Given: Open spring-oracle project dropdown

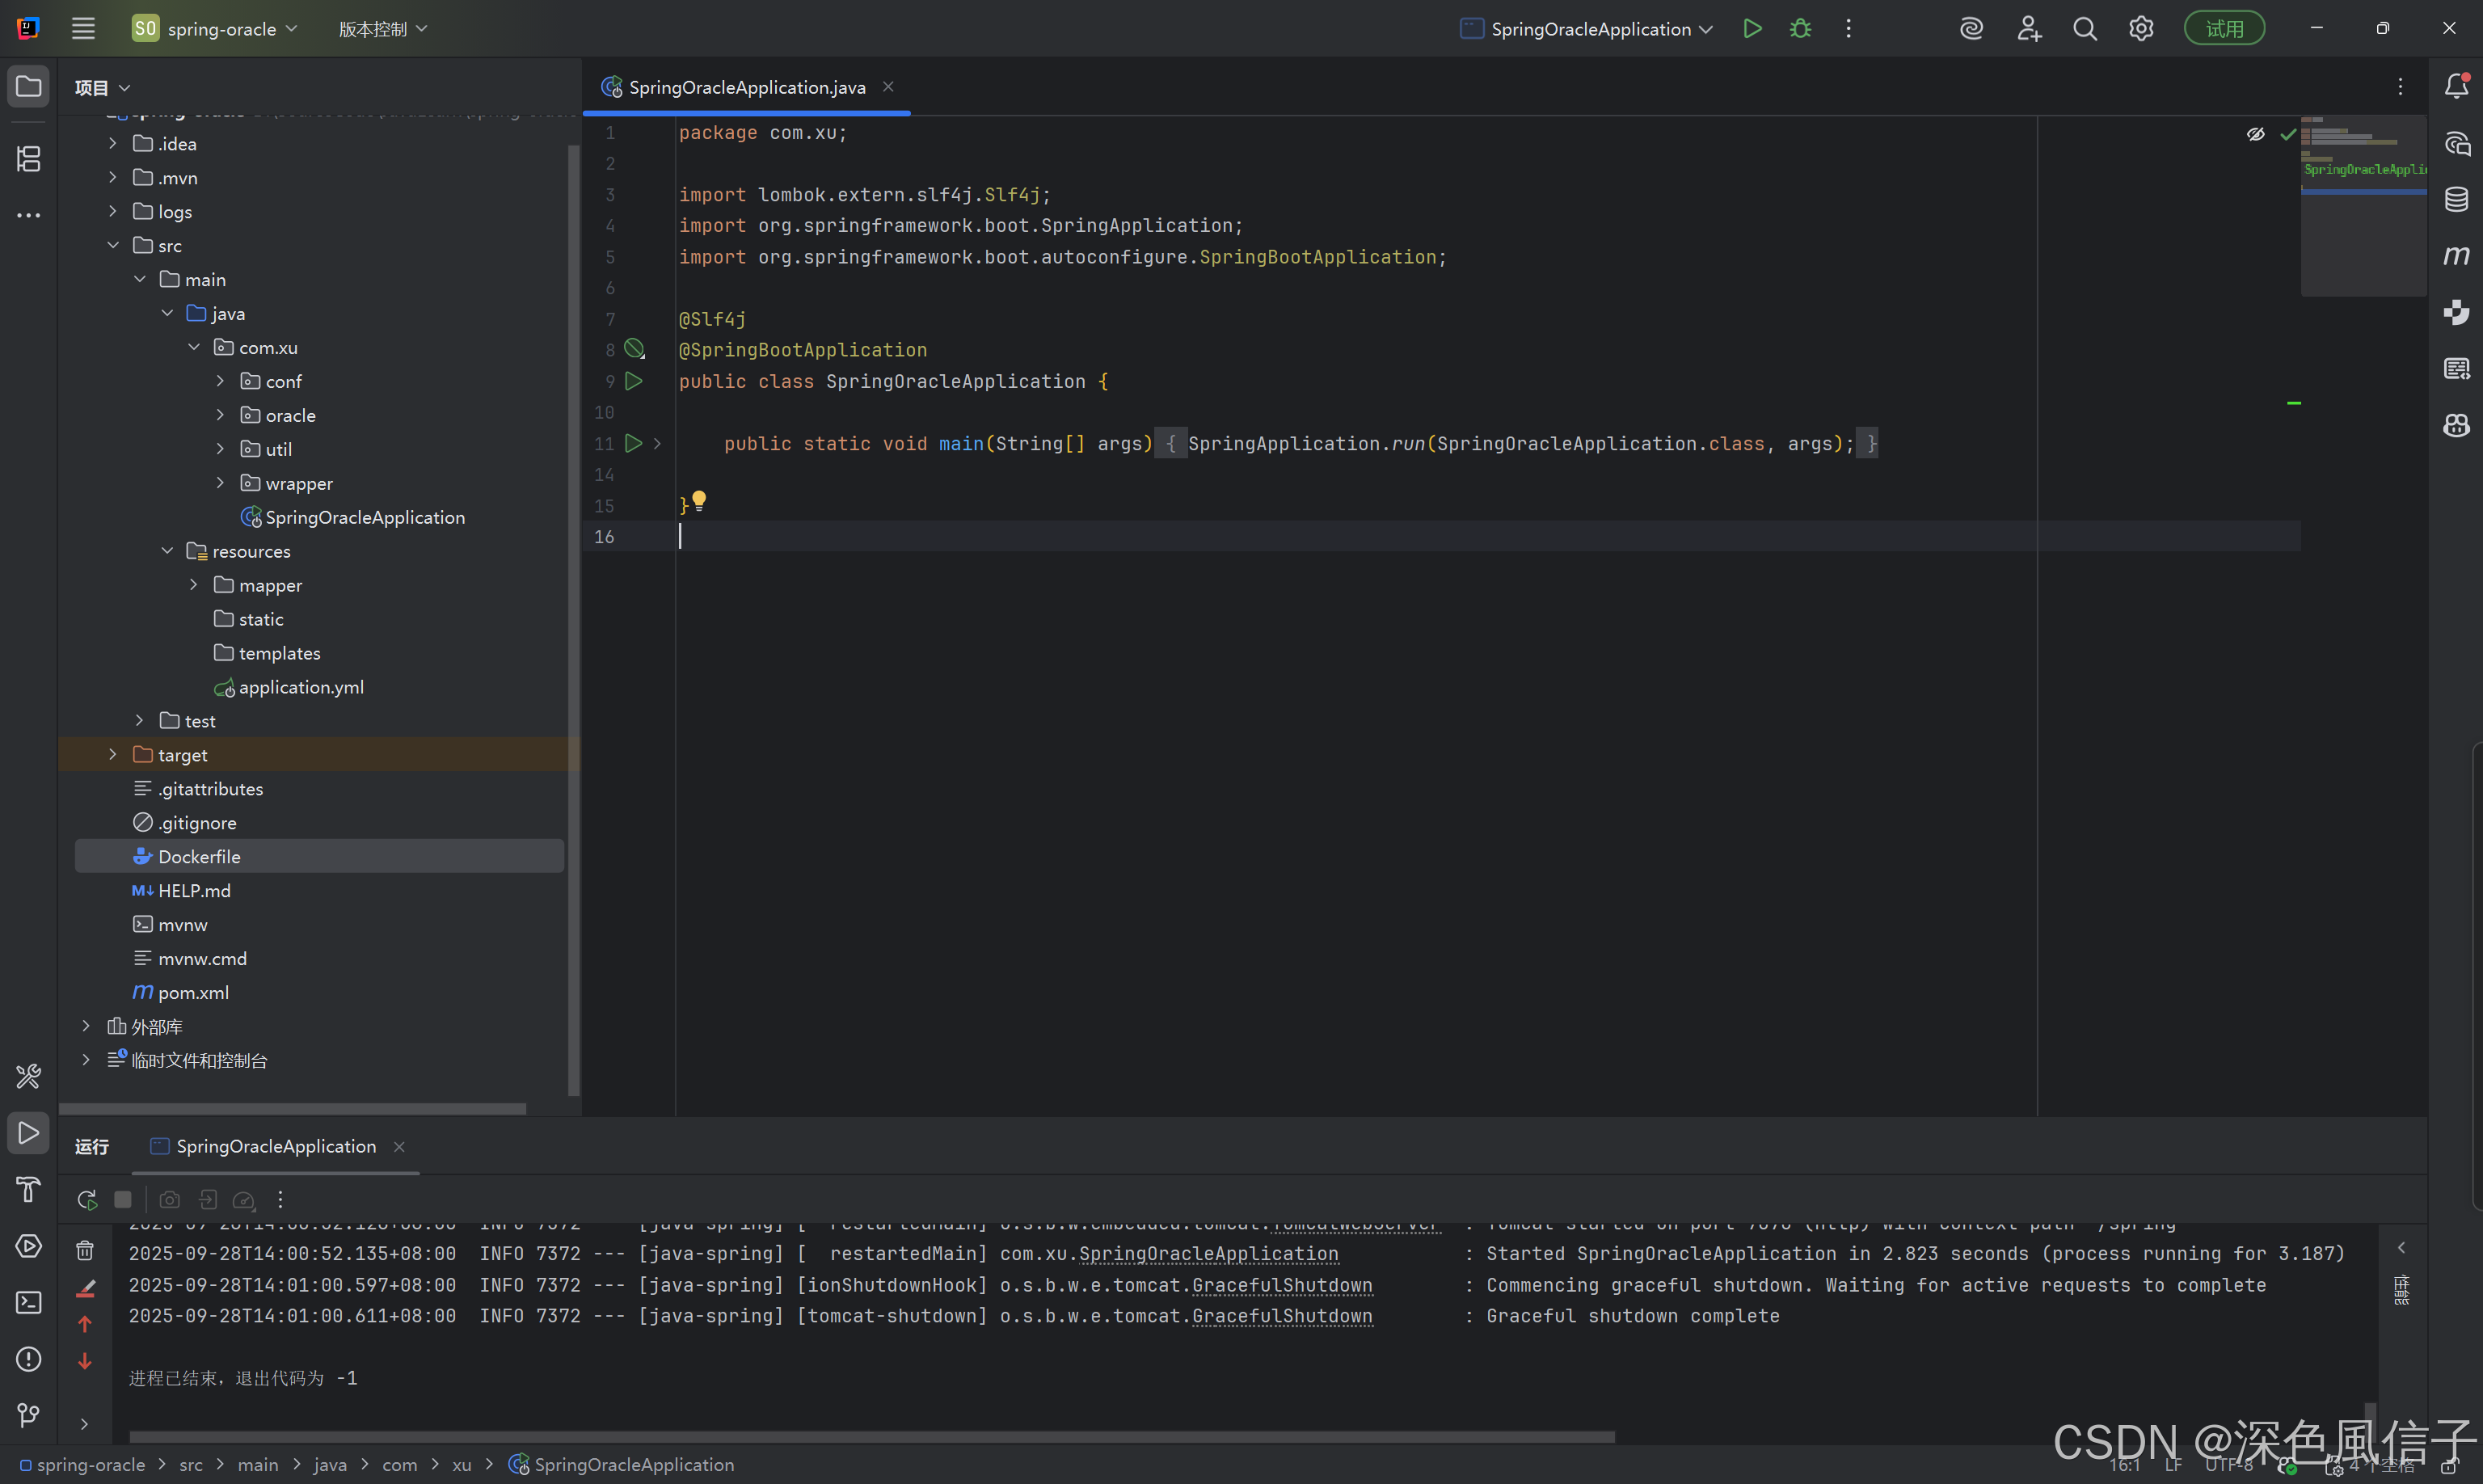Looking at the screenshot, I should [215, 29].
